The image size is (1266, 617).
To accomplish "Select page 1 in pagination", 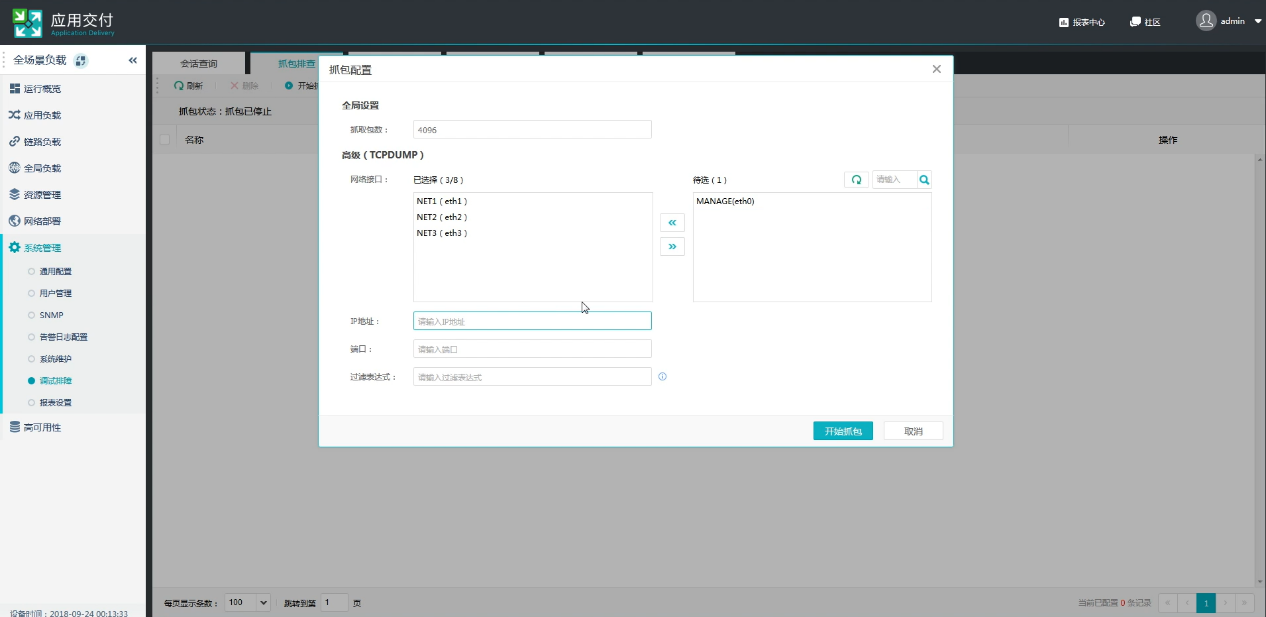I will click(x=1207, y=603).
